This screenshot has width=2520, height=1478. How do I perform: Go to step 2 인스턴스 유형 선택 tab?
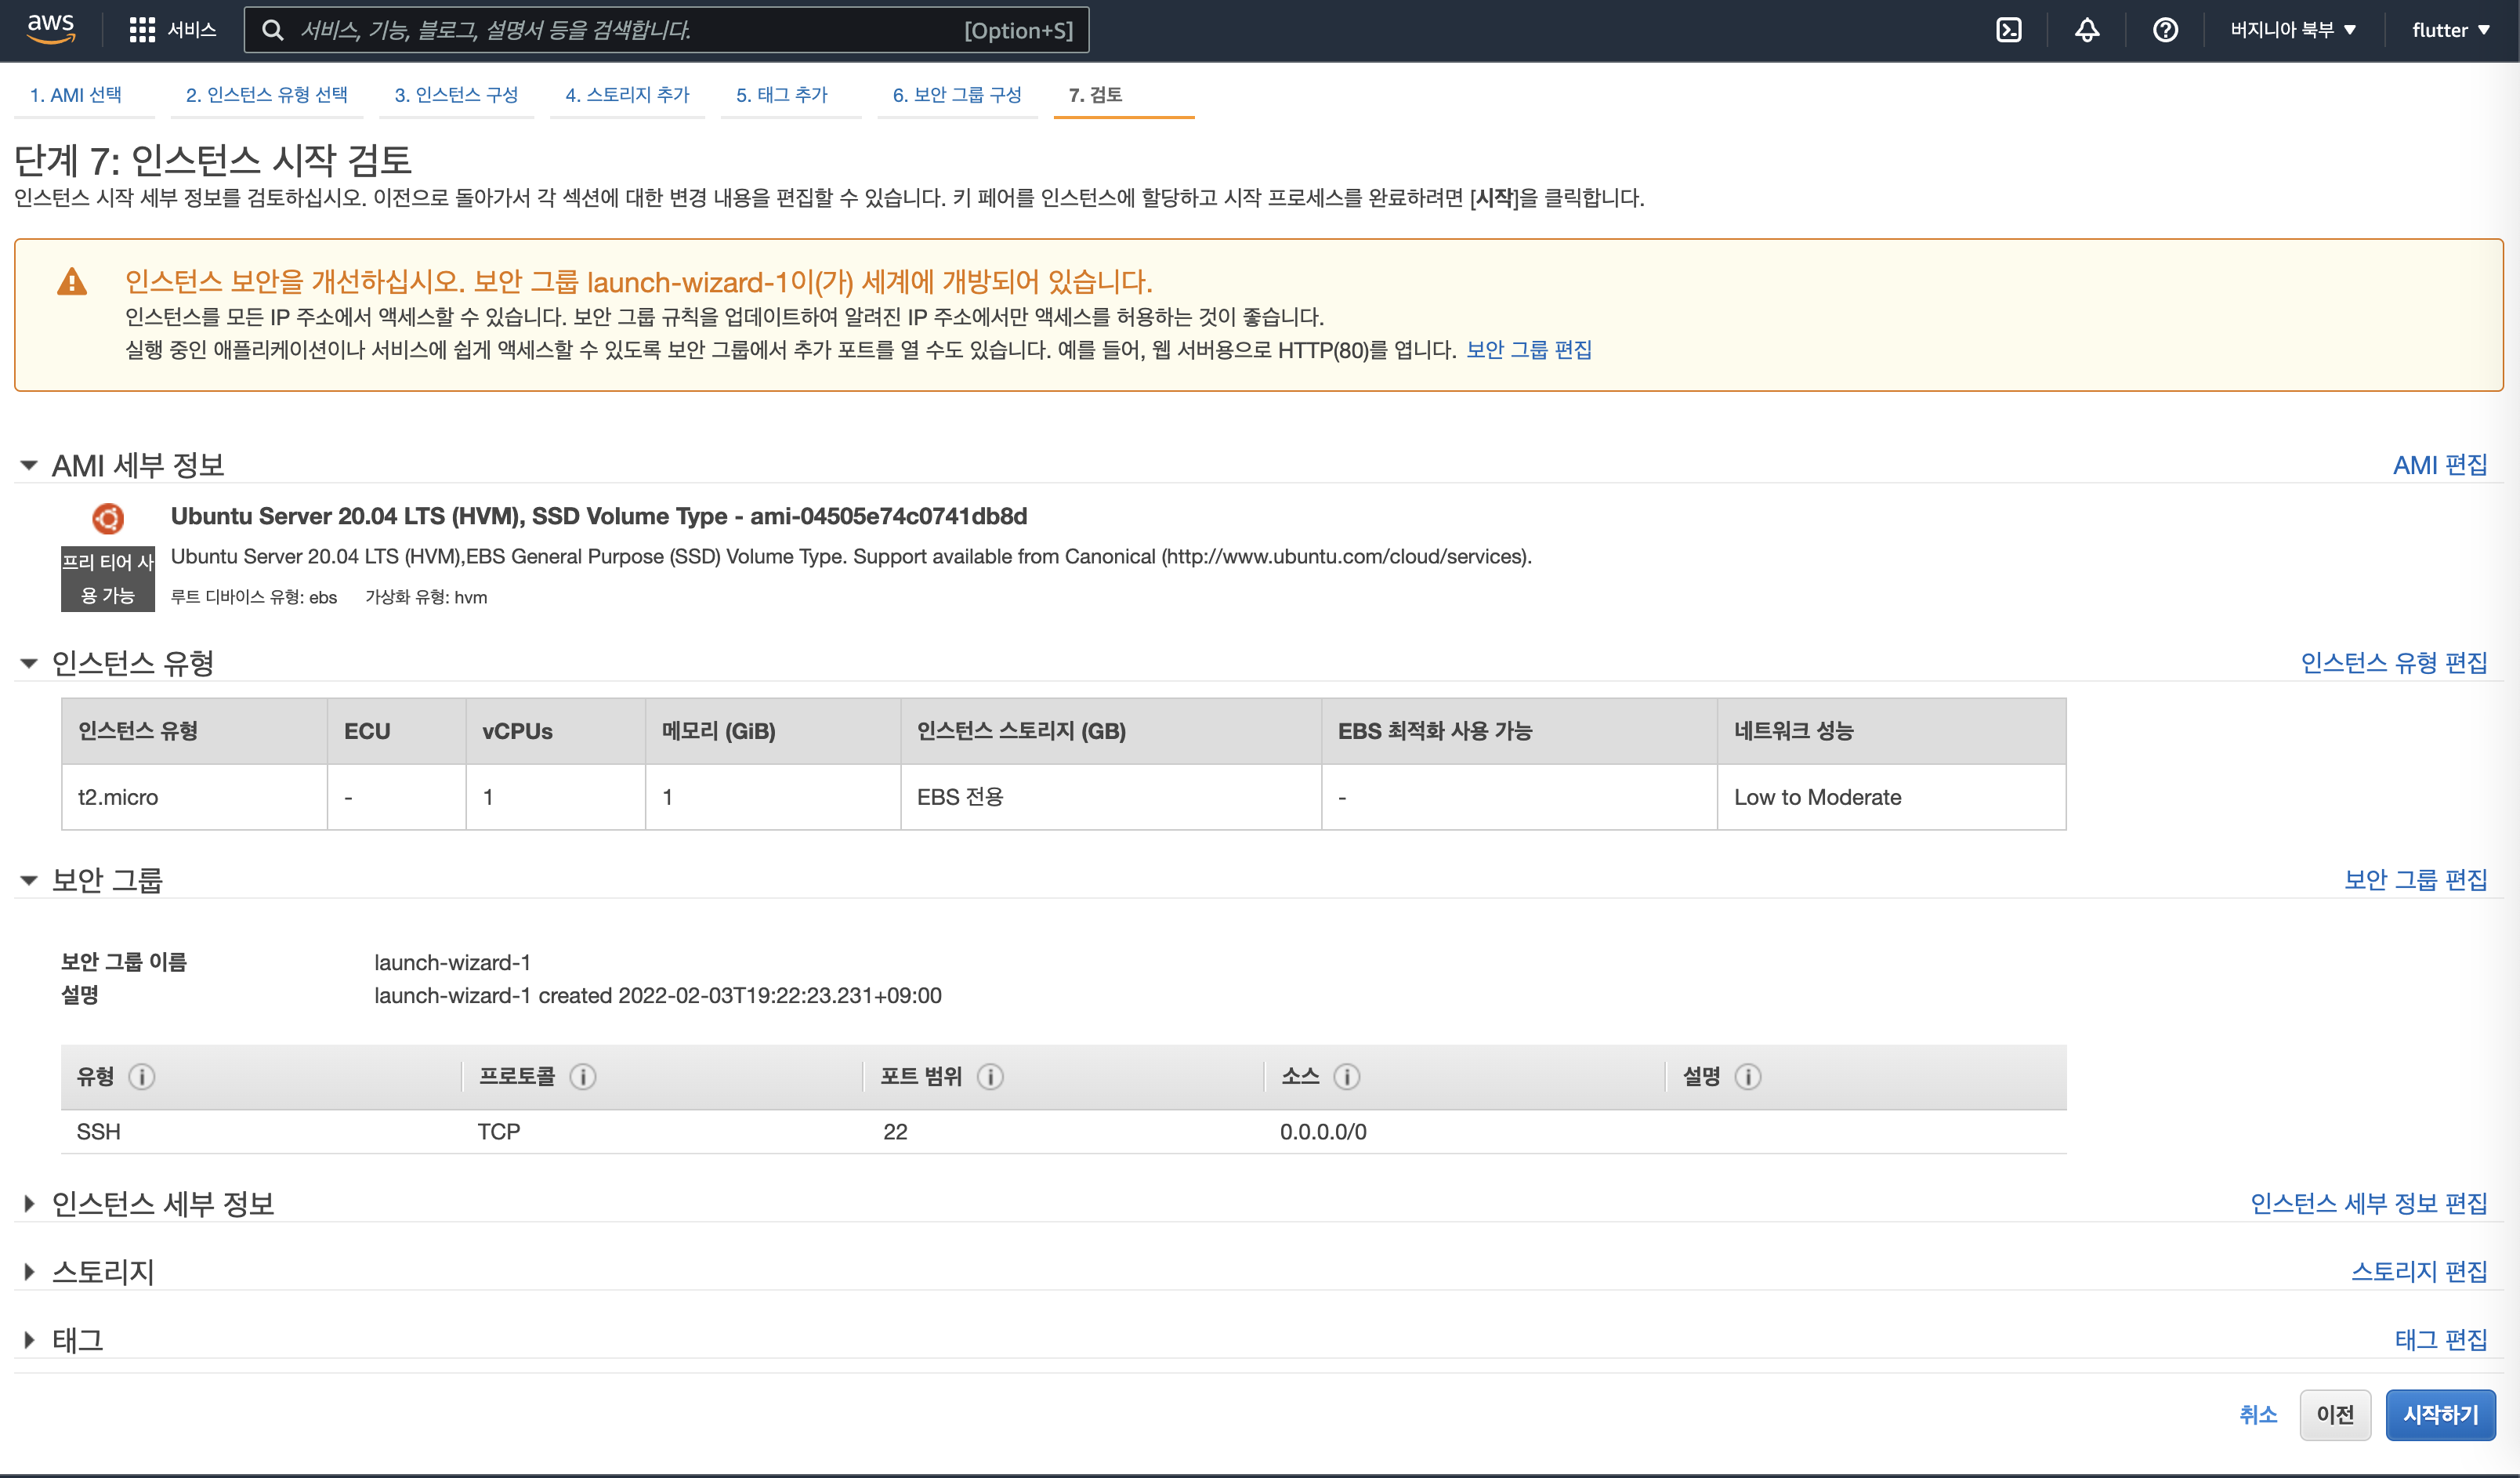coord(266,95)
